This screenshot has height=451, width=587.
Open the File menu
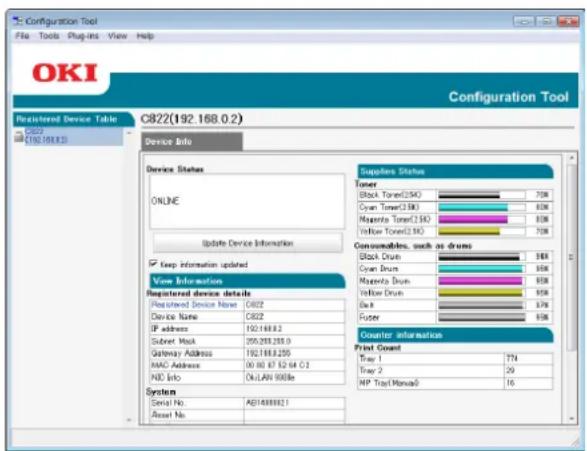pyautogui.click(x=22, y=36)
